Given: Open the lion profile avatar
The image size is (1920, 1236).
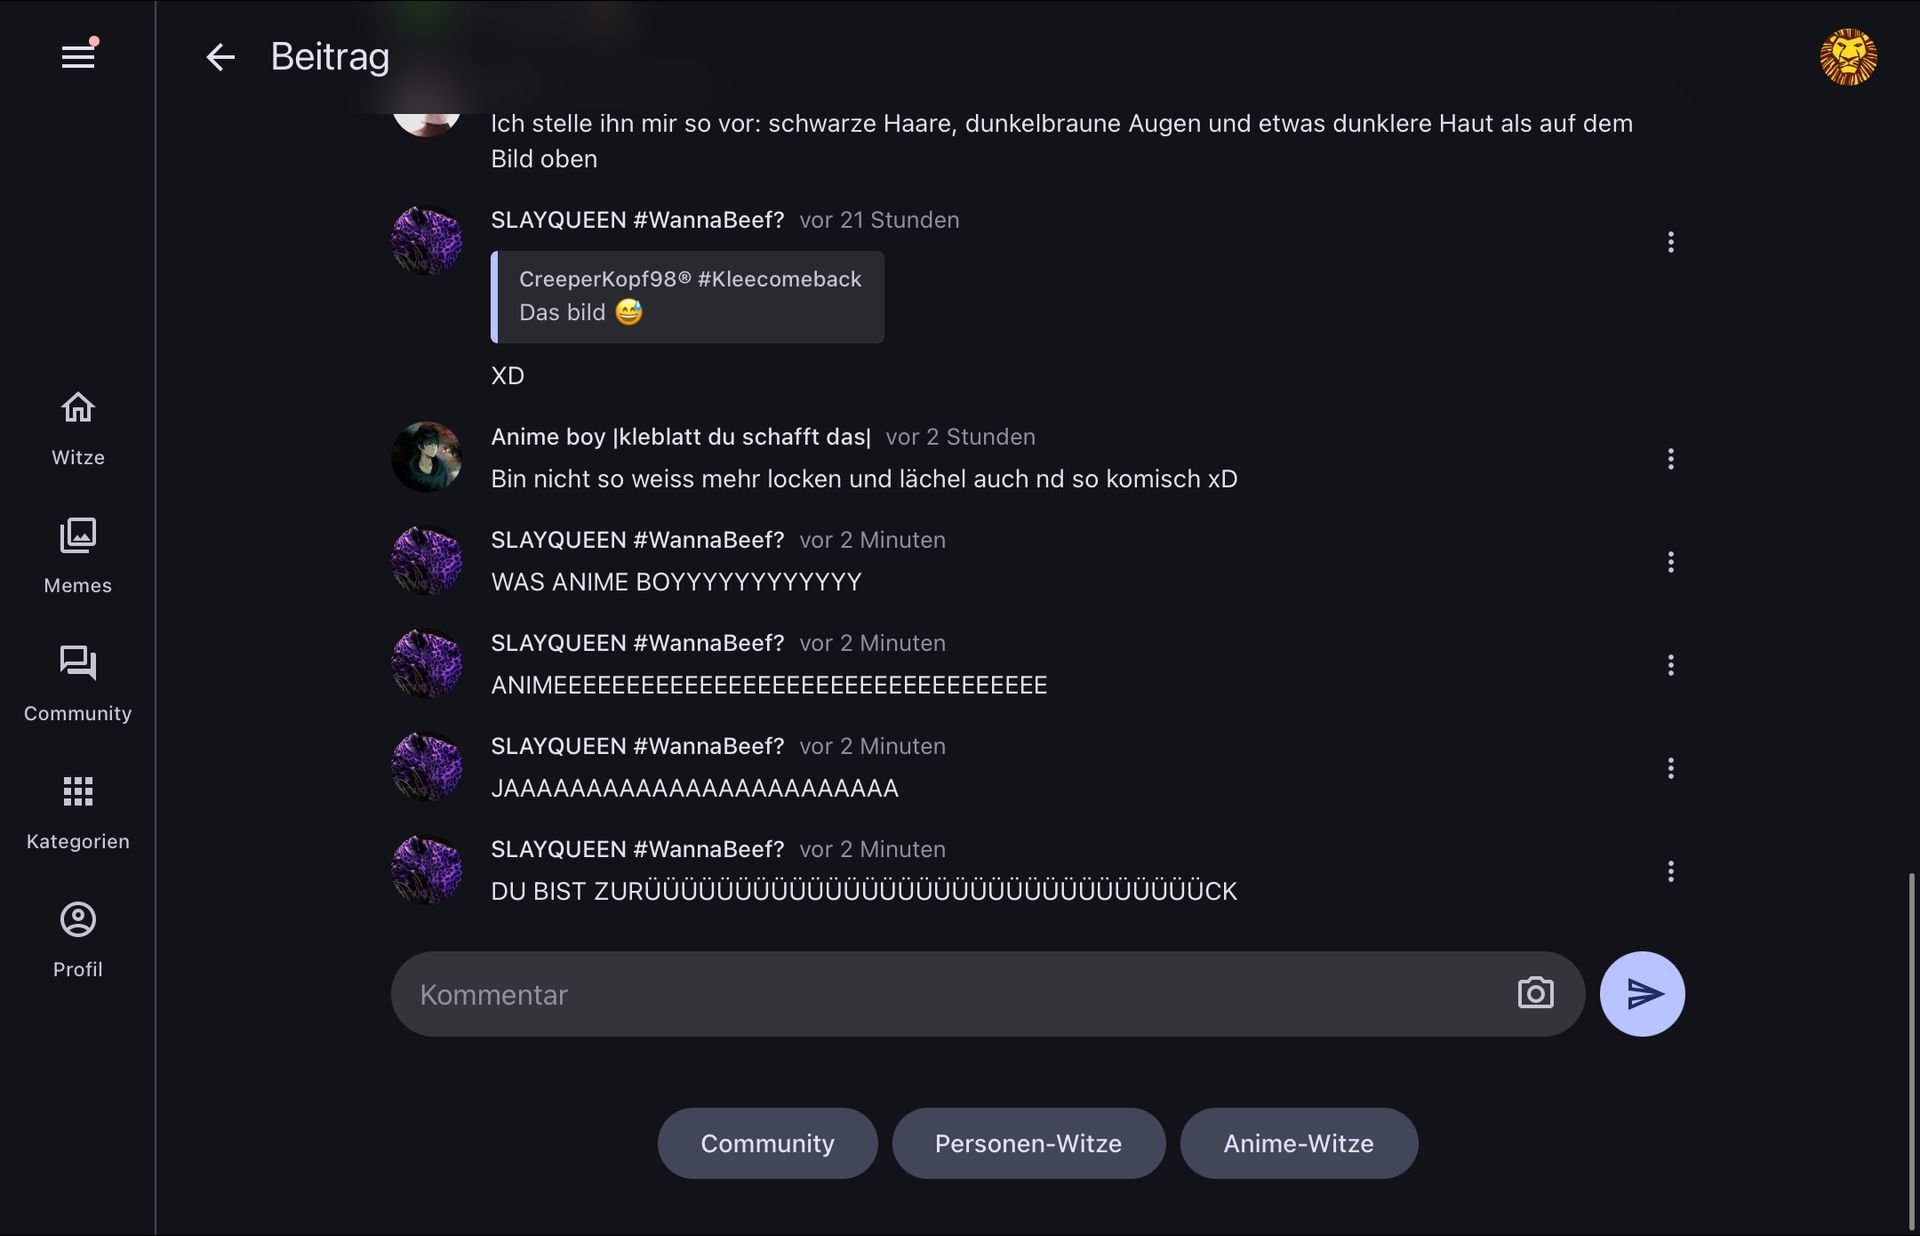Looking at the screenshot, I should (1847, 57).
